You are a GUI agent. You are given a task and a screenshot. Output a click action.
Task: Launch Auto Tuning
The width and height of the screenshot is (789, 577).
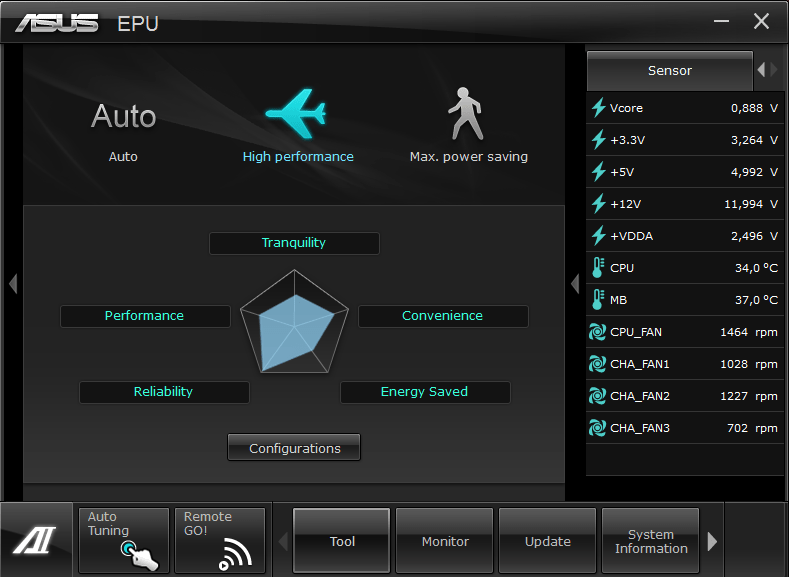[x=123, y=541]
